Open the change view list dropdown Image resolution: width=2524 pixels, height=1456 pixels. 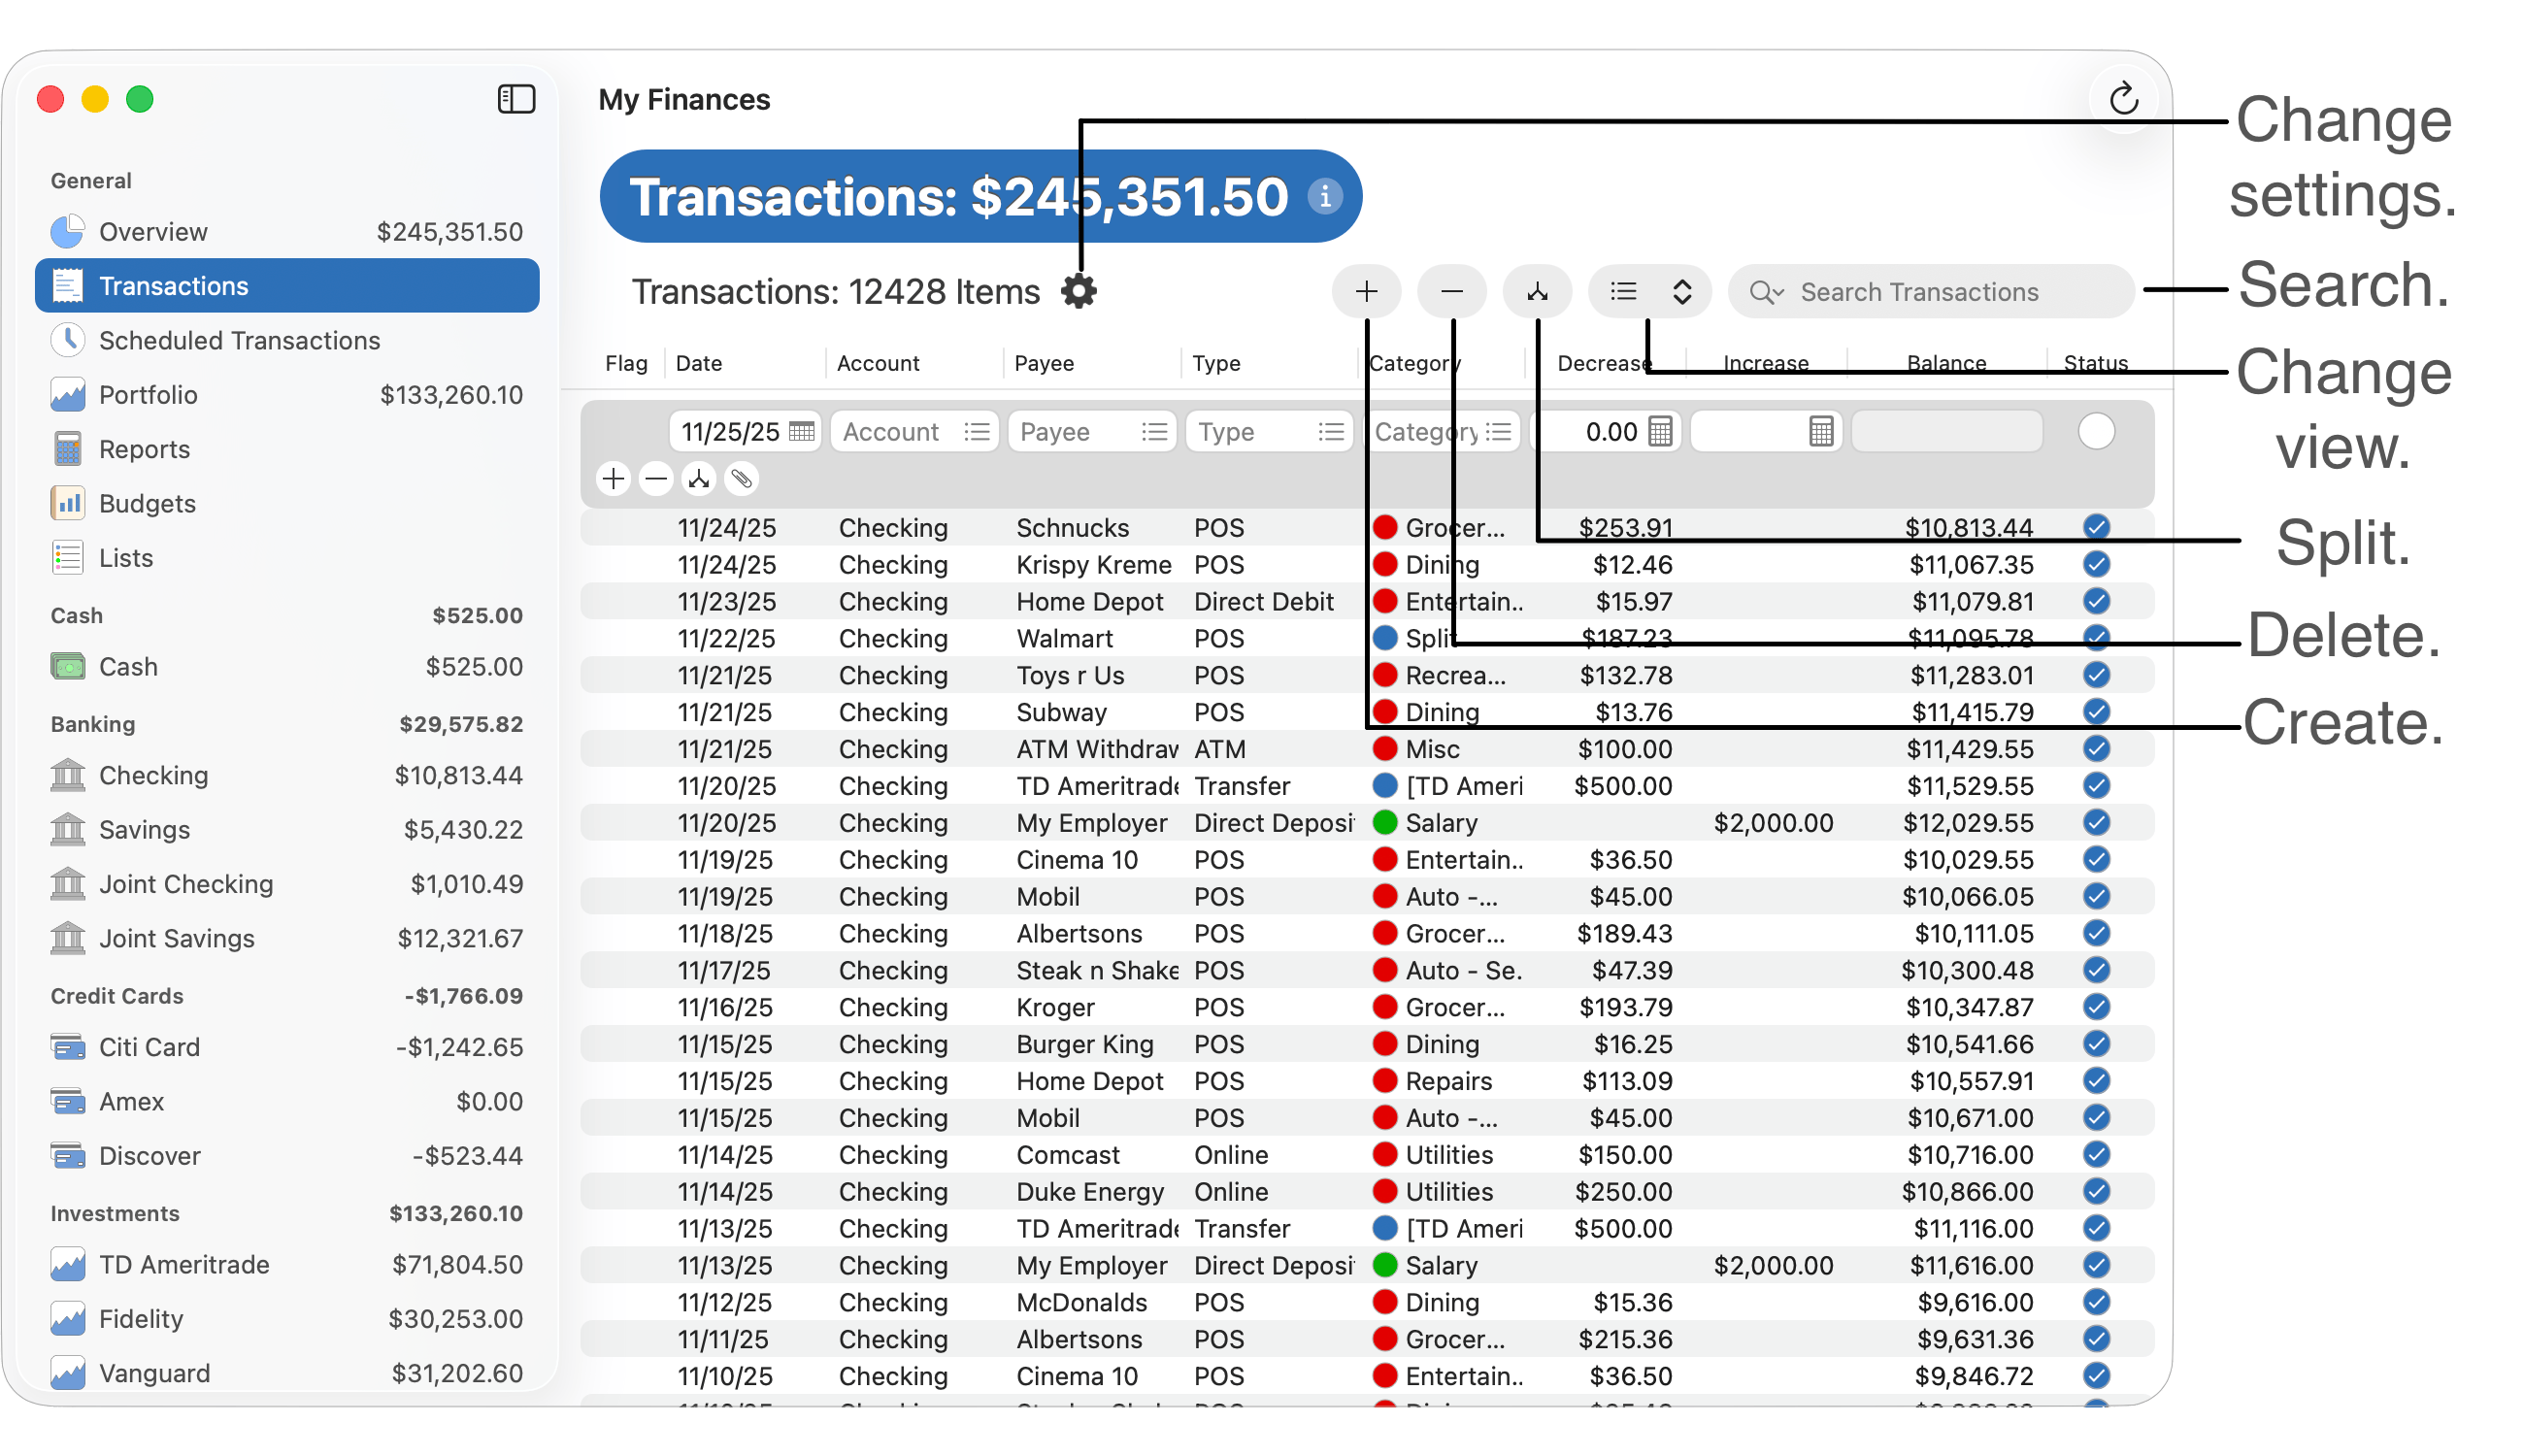click(x=1650, y=291)
